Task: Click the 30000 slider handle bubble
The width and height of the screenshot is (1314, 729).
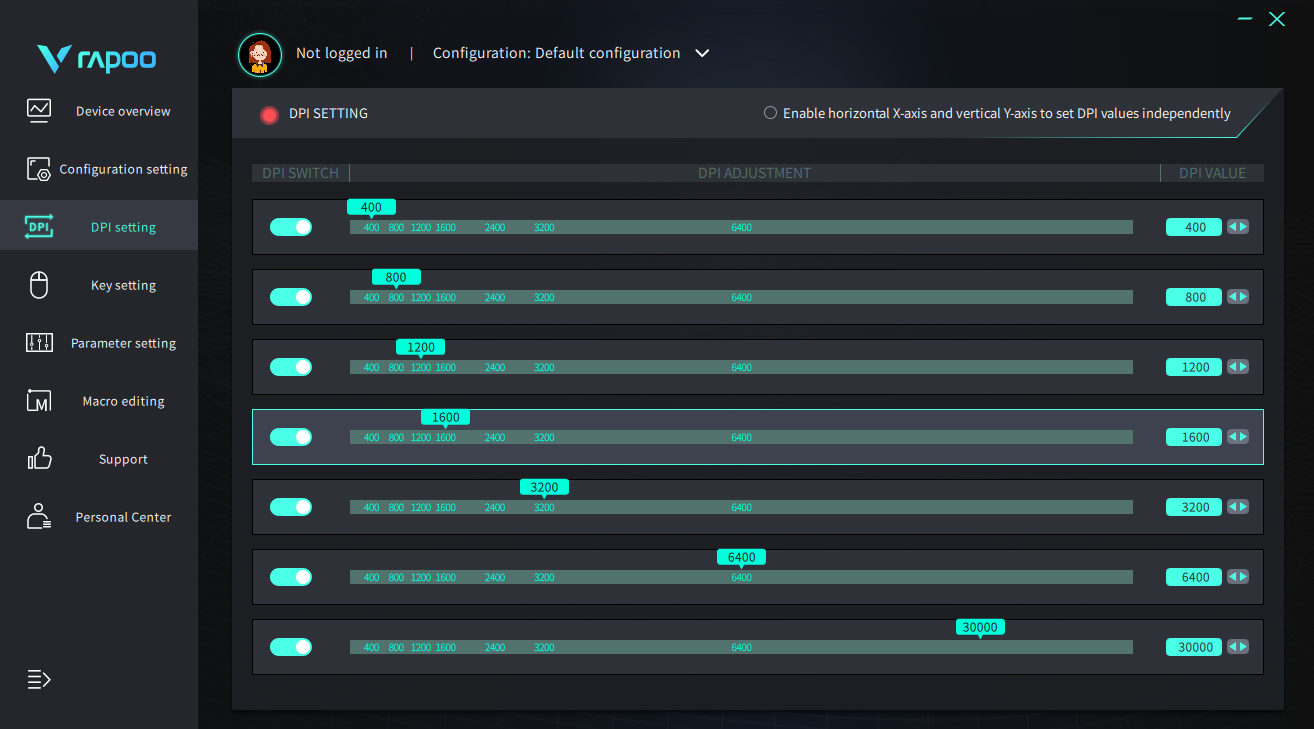Action: [979, 627]
